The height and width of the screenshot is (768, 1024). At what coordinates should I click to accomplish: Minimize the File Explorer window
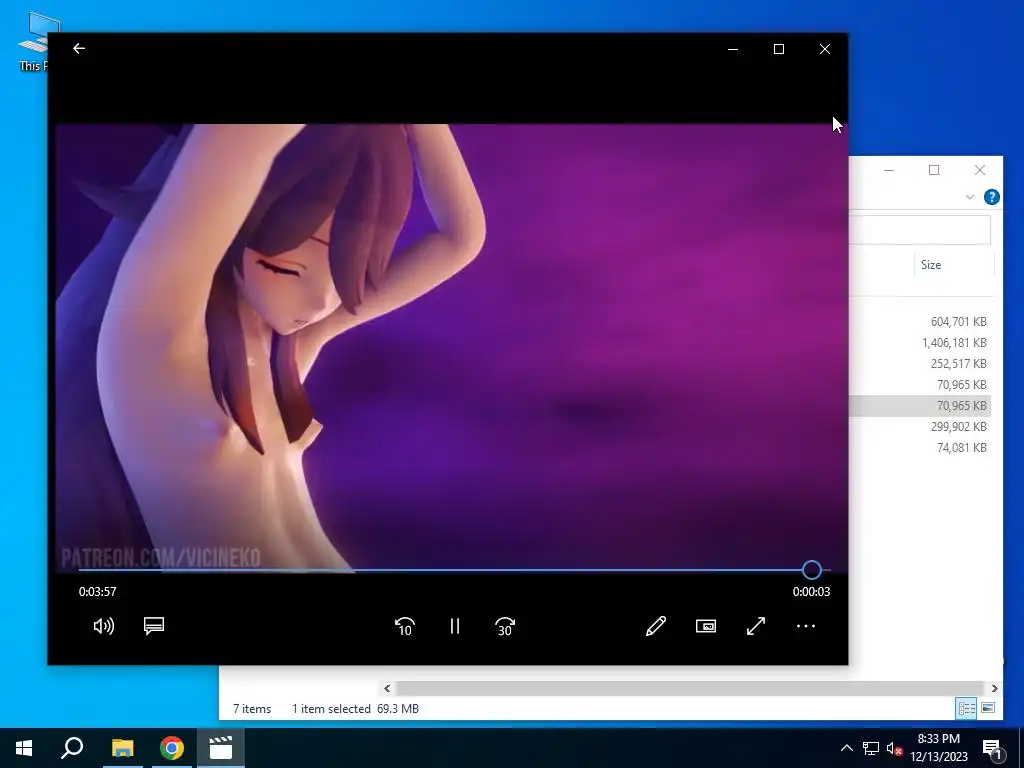tap(889, 170)
